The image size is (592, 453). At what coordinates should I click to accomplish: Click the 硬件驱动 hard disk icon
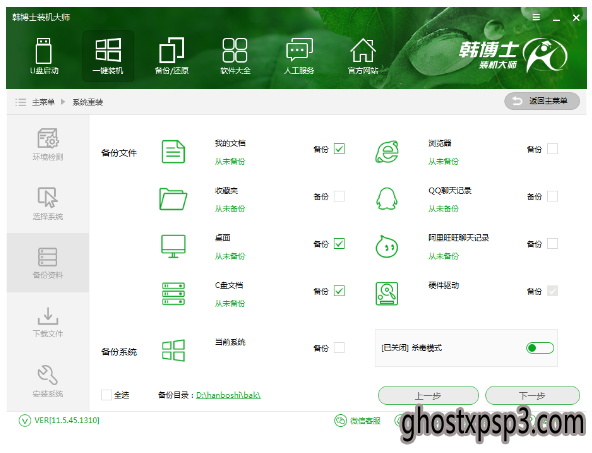387,294
